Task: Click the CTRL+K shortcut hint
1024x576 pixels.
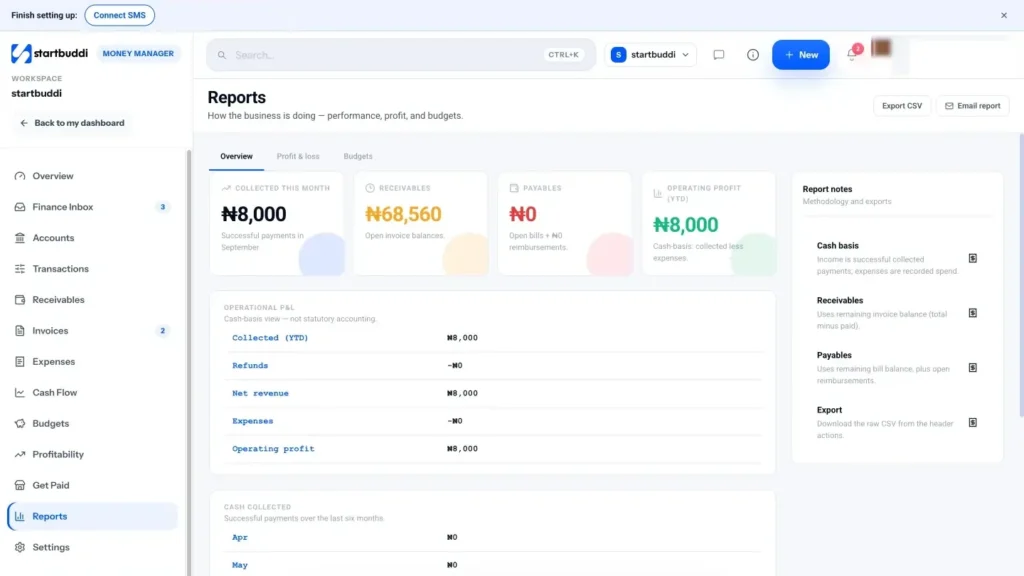Action: (x=563, y=55)
